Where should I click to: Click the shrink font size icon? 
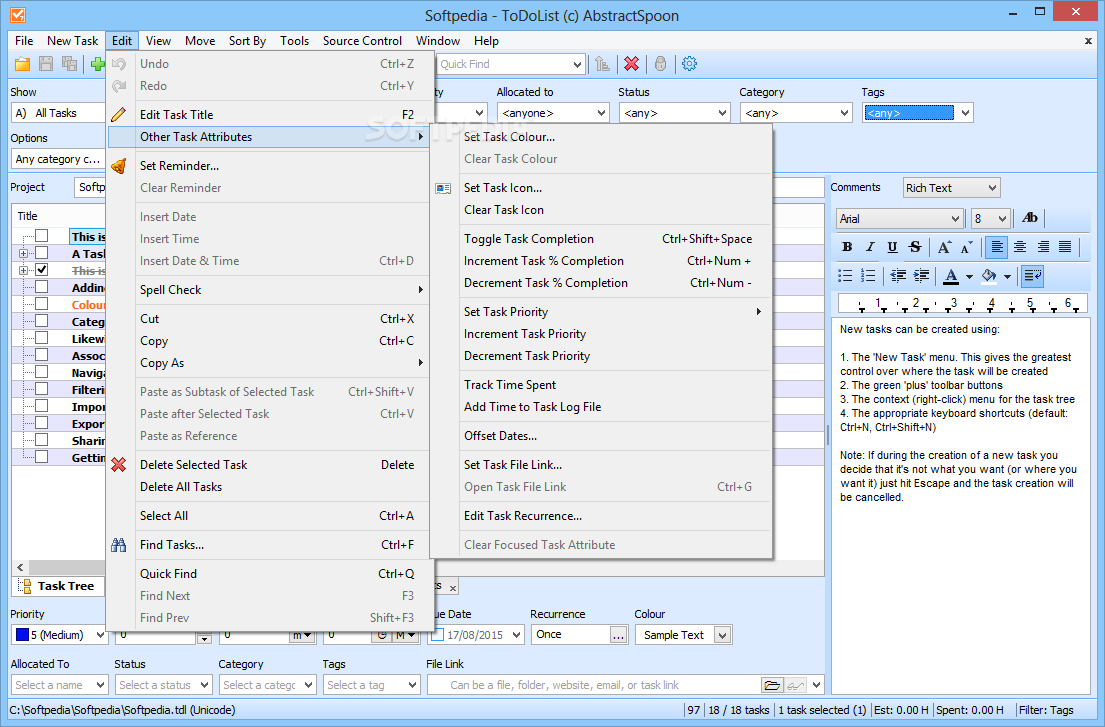tap(967, 247)
